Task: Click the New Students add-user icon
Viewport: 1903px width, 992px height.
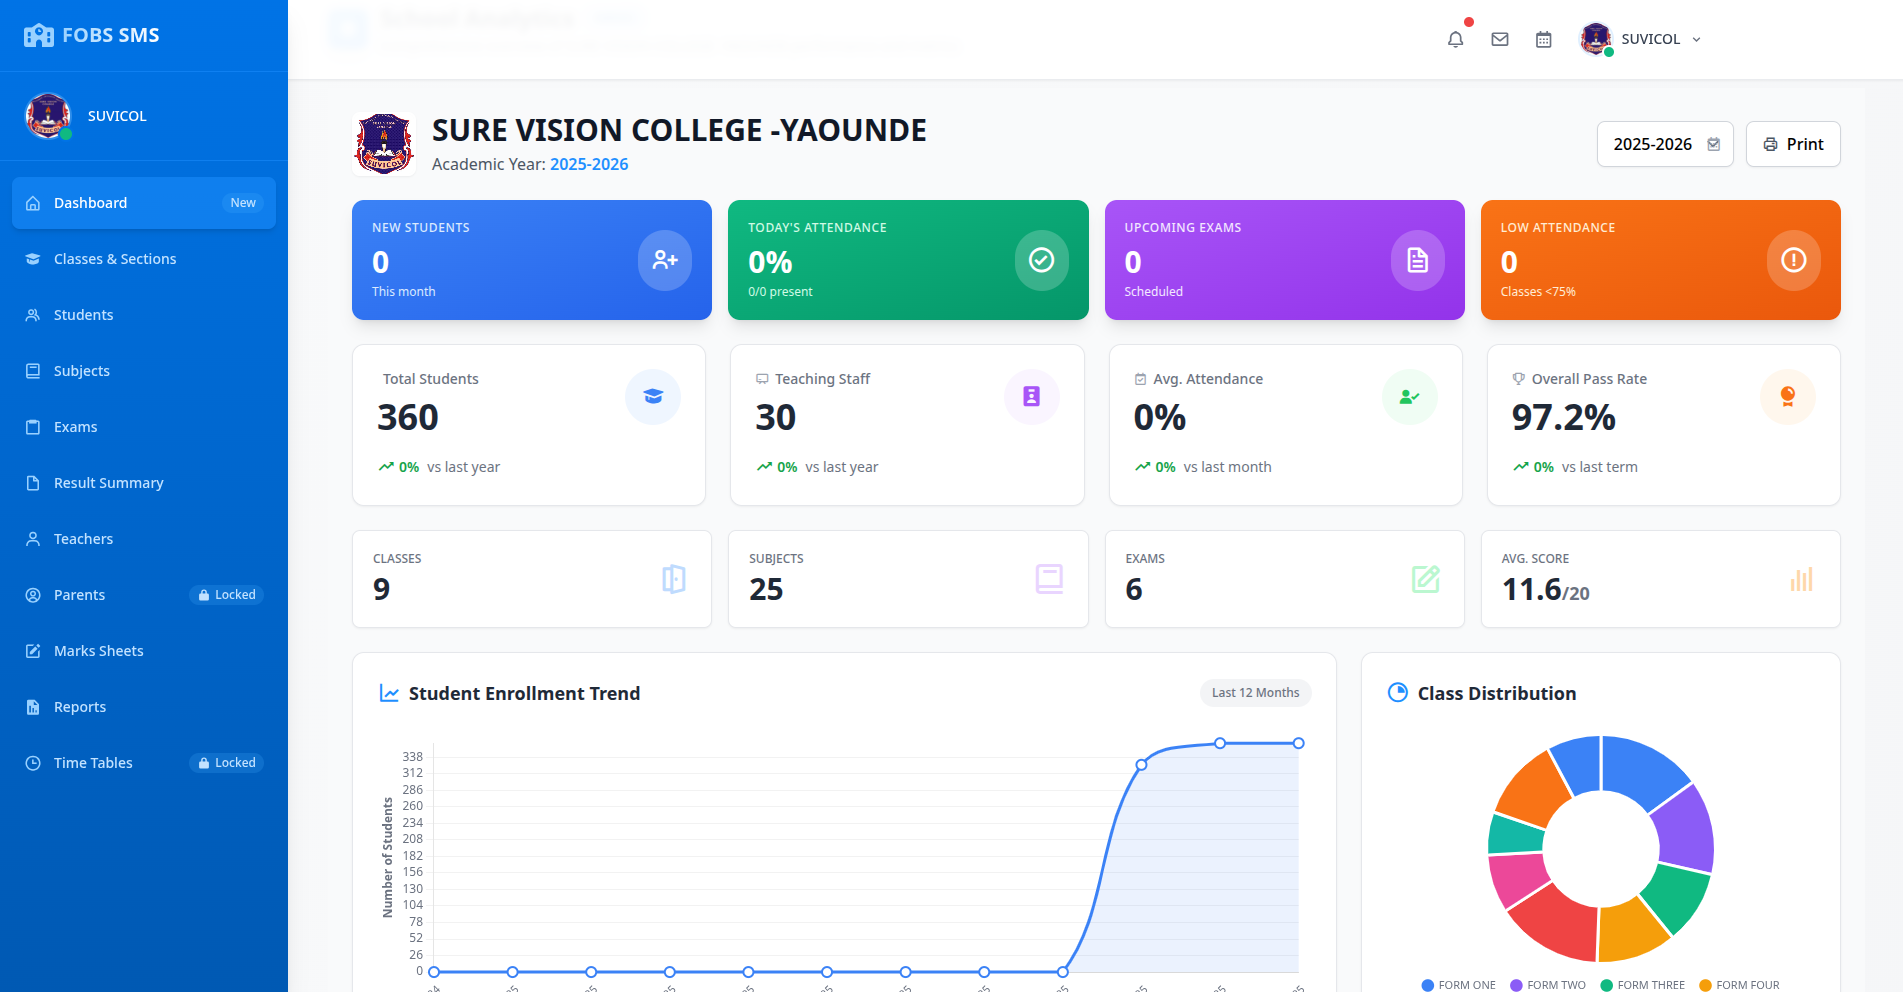Action: [664, 260]
